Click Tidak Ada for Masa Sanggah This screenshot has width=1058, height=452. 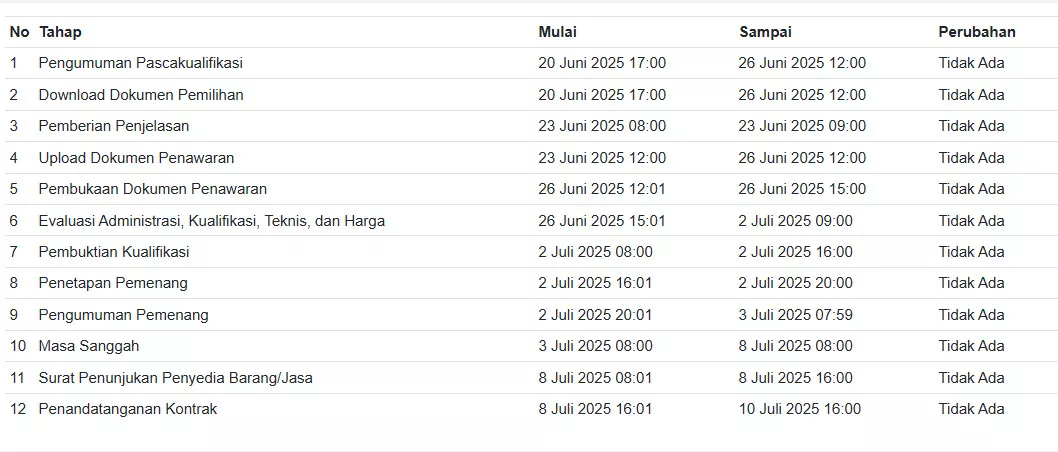coord(971,346)
